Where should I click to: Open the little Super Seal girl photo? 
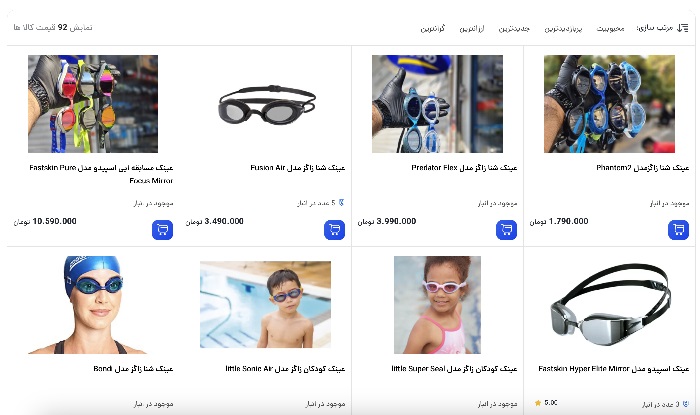(x=438, y=305)
